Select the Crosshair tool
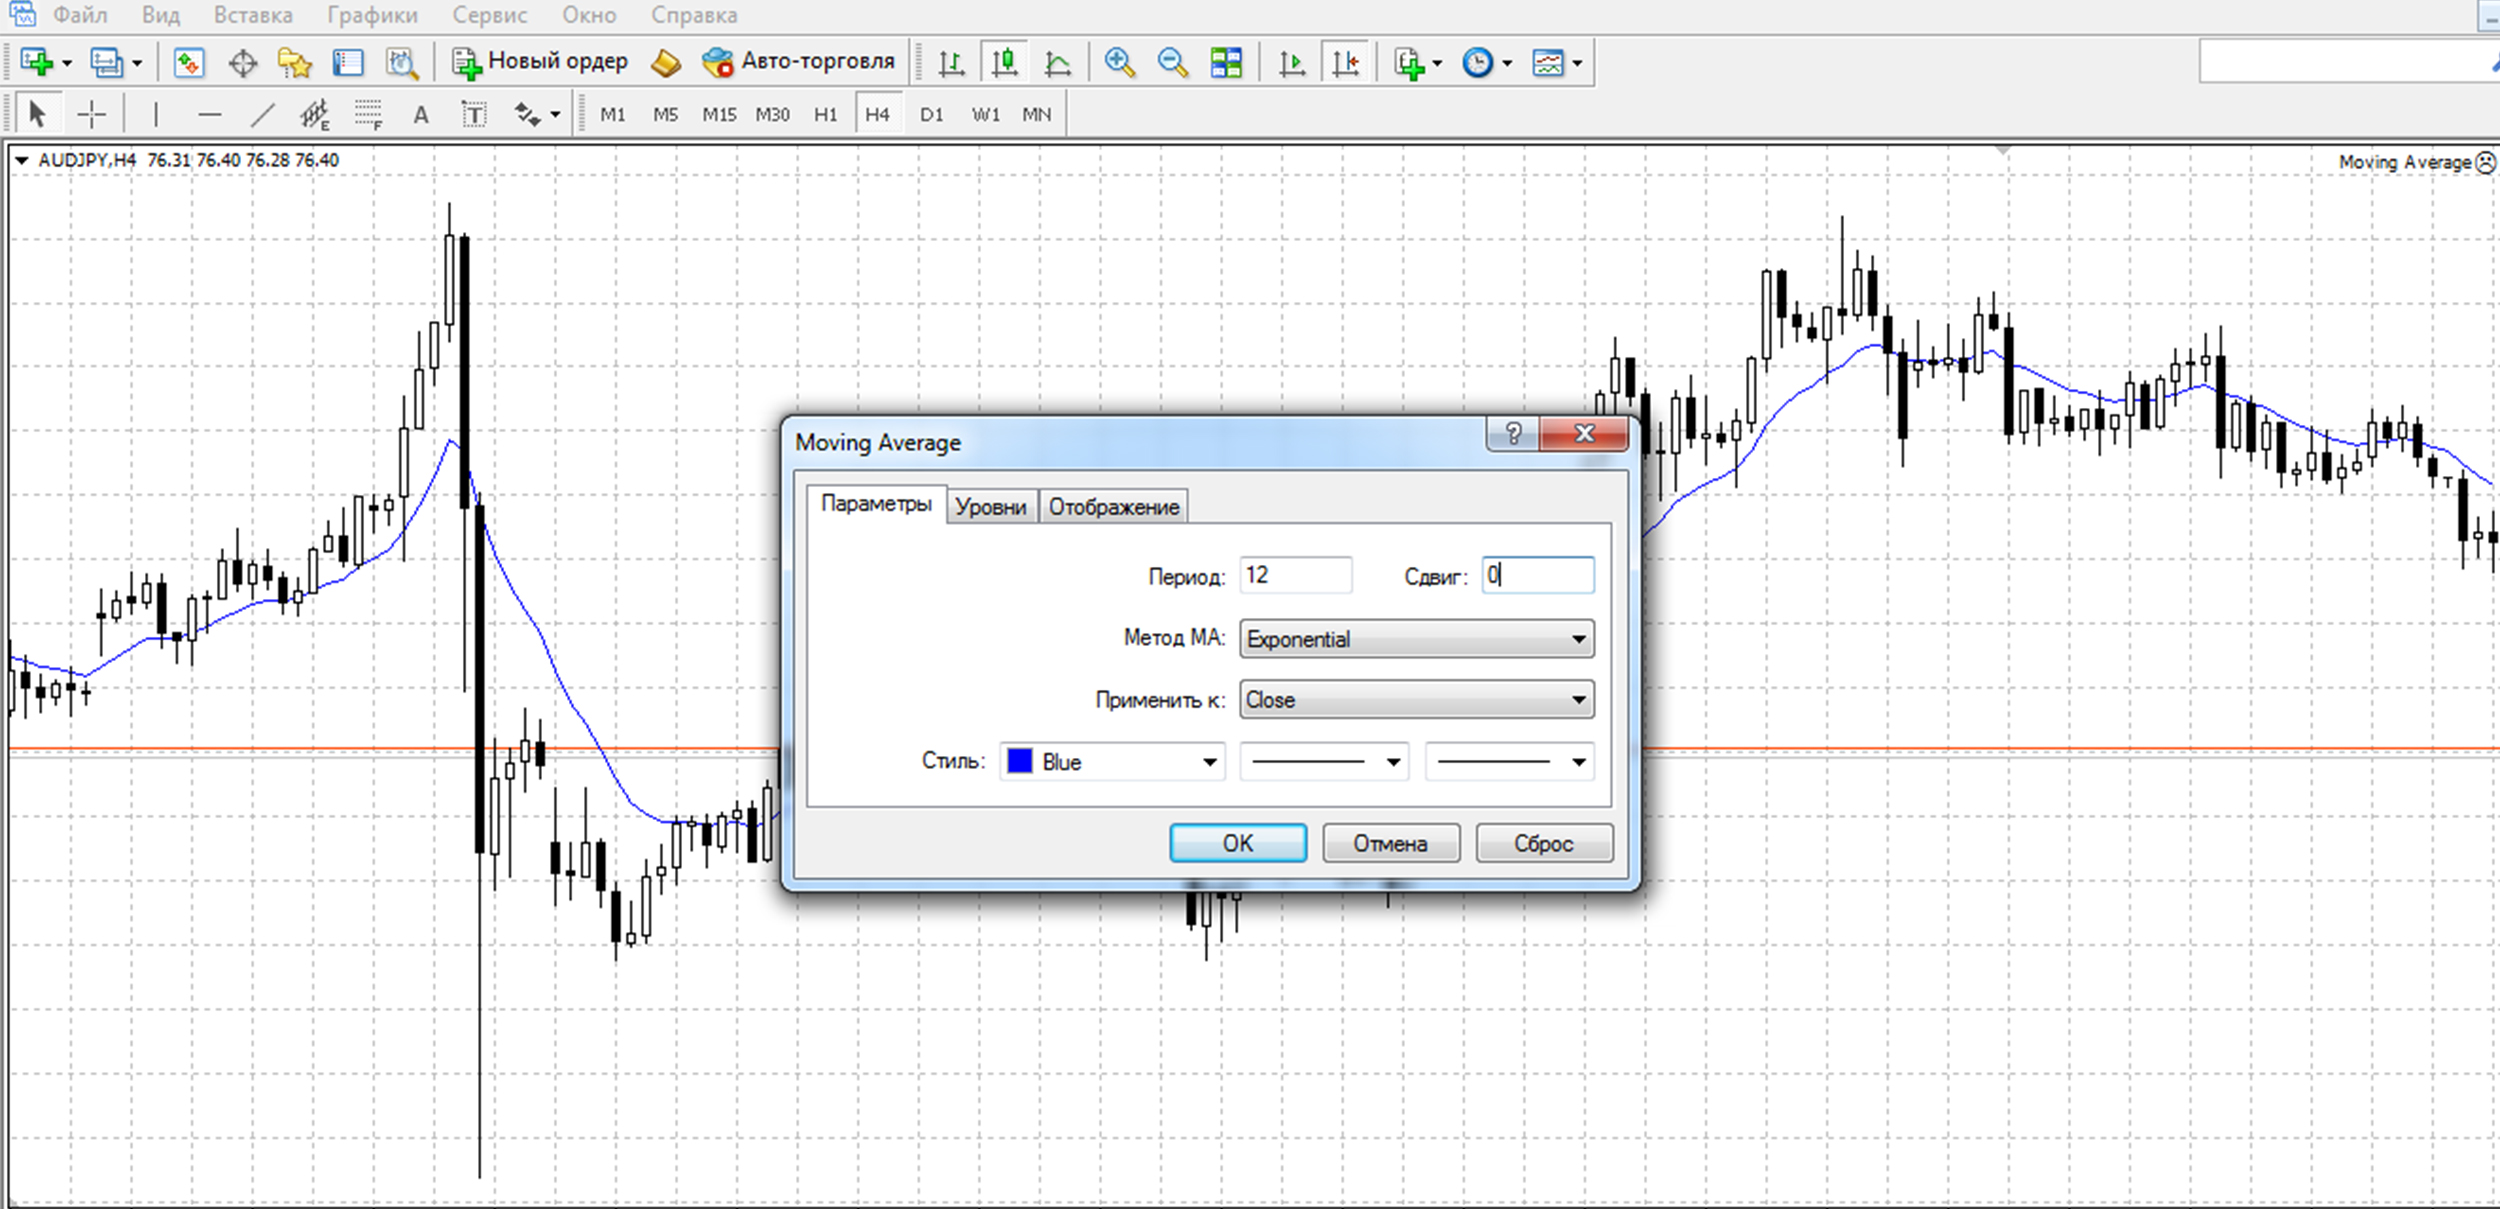Viewport: 2500px width, 1209px height. [x=91, y=115]
